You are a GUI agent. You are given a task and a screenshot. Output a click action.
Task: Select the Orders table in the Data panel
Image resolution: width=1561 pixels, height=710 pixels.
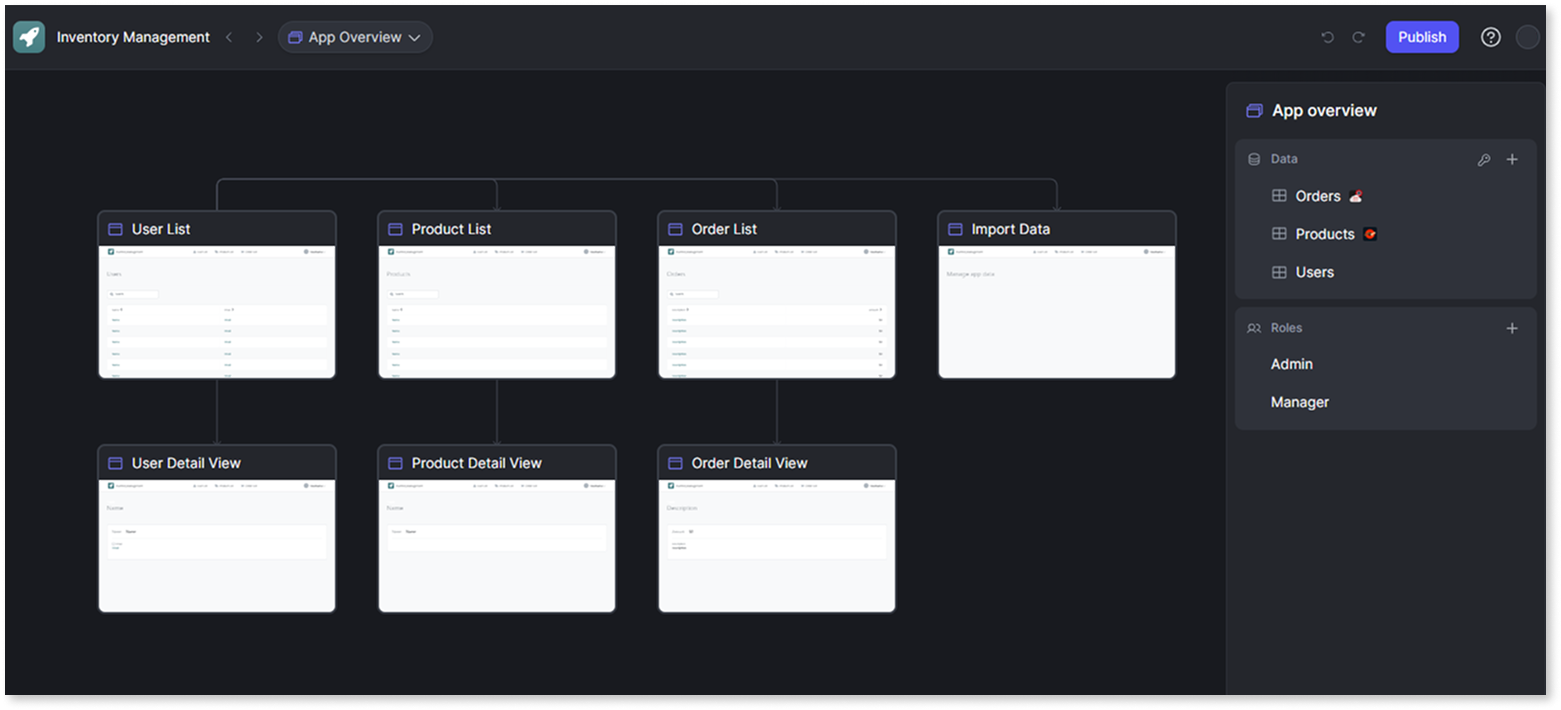[x=1317, y=196]
